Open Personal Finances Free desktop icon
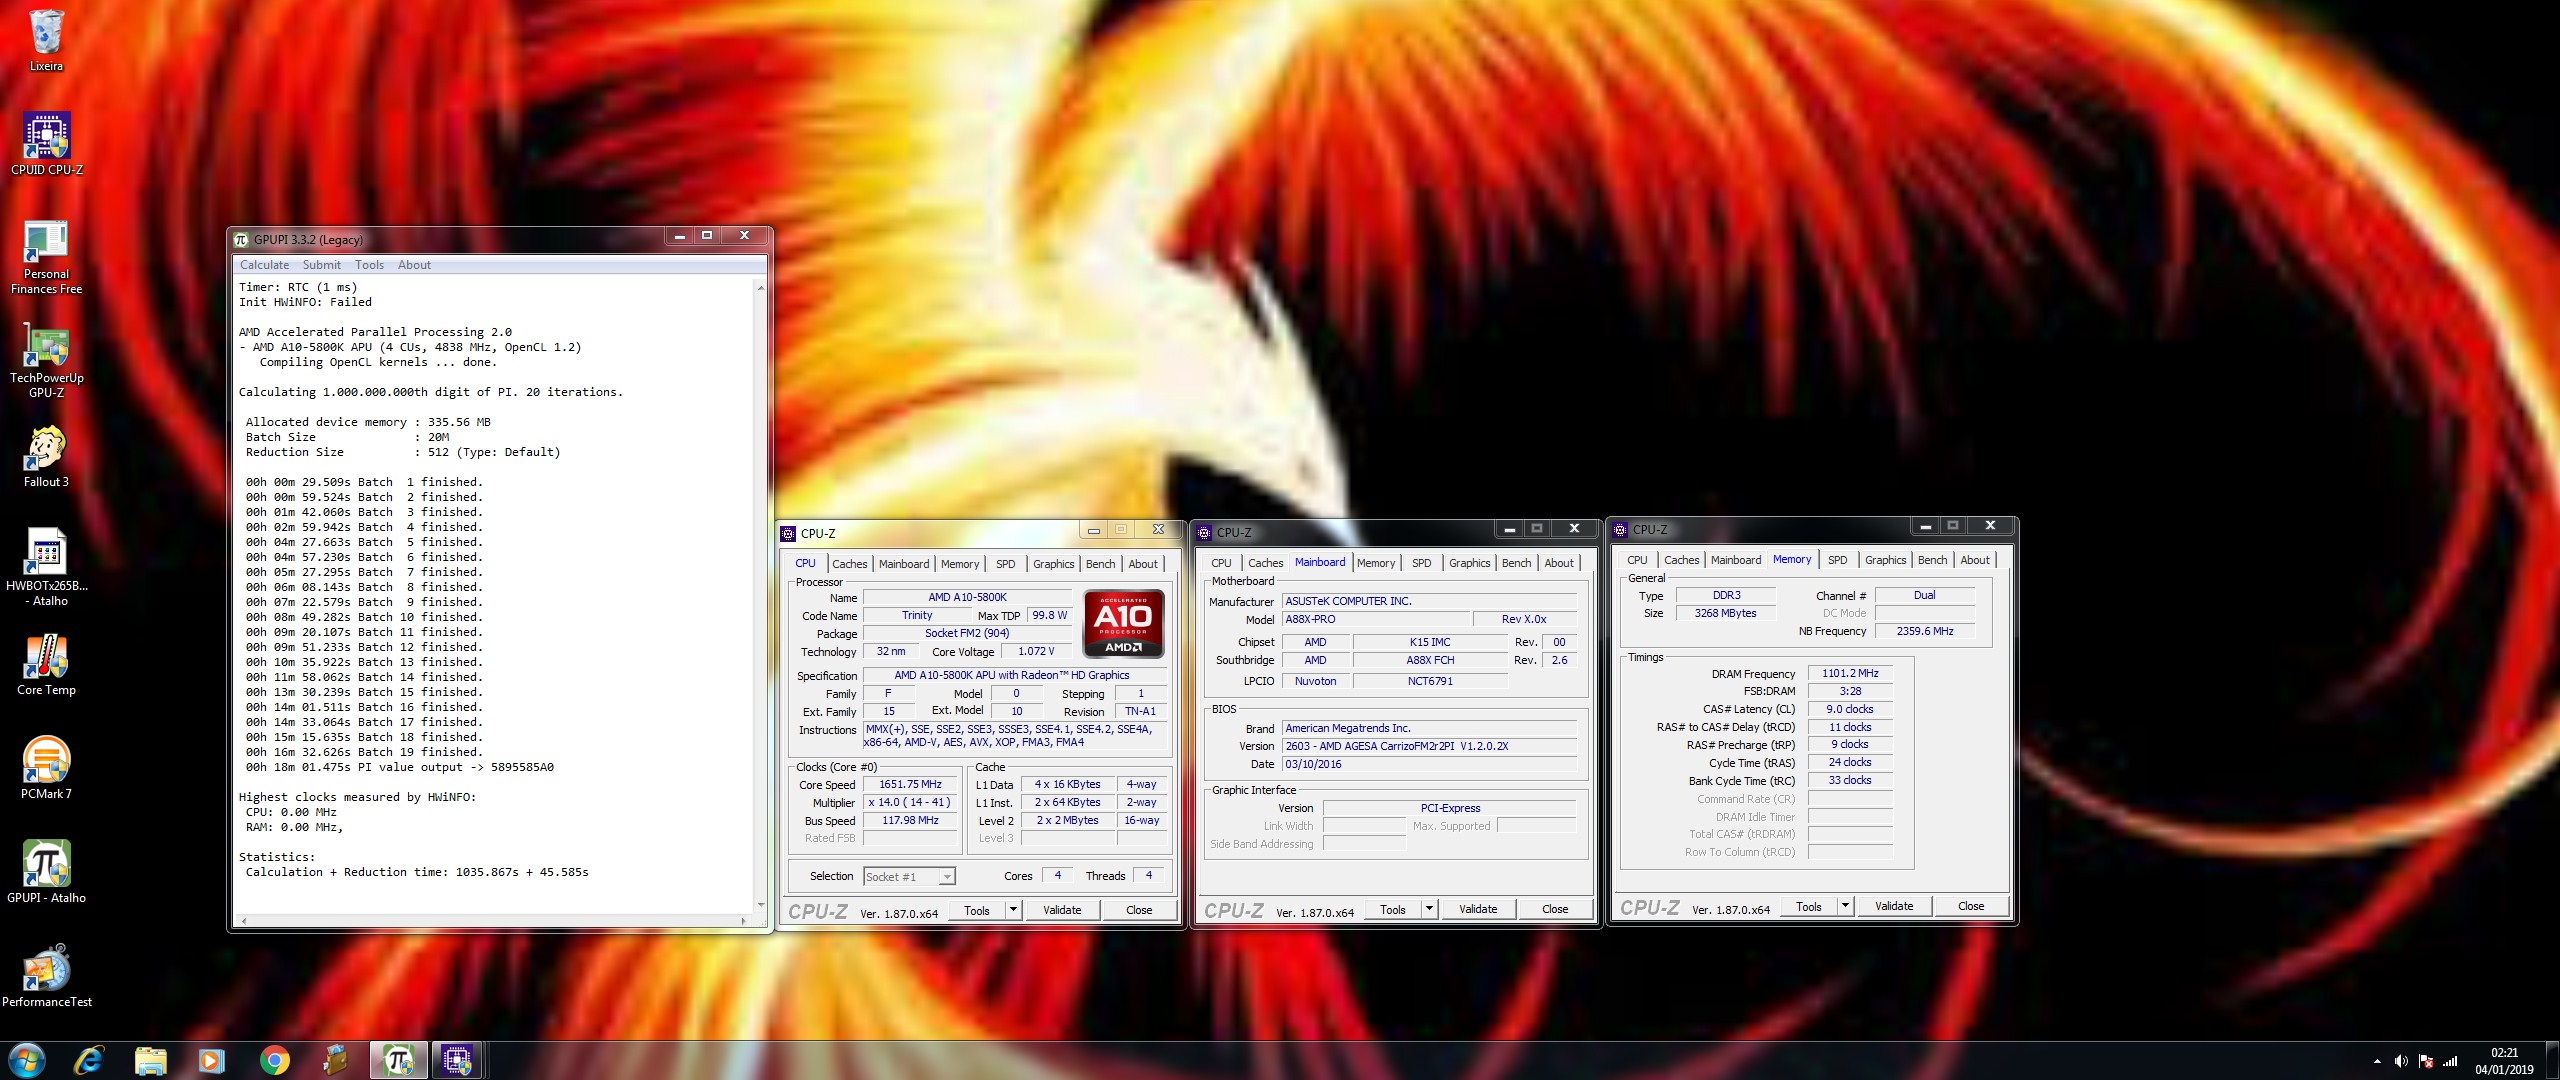This screenshot has height=1080, width=2560. pyautogui.click(x=46, y=257)
